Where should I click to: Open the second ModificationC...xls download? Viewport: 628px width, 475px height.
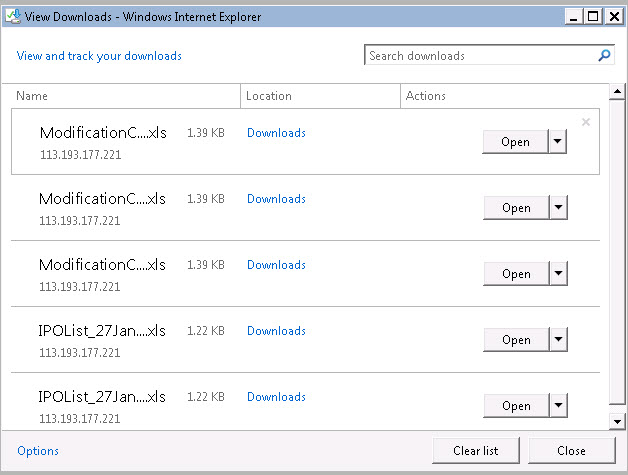[x=516, y=208]
